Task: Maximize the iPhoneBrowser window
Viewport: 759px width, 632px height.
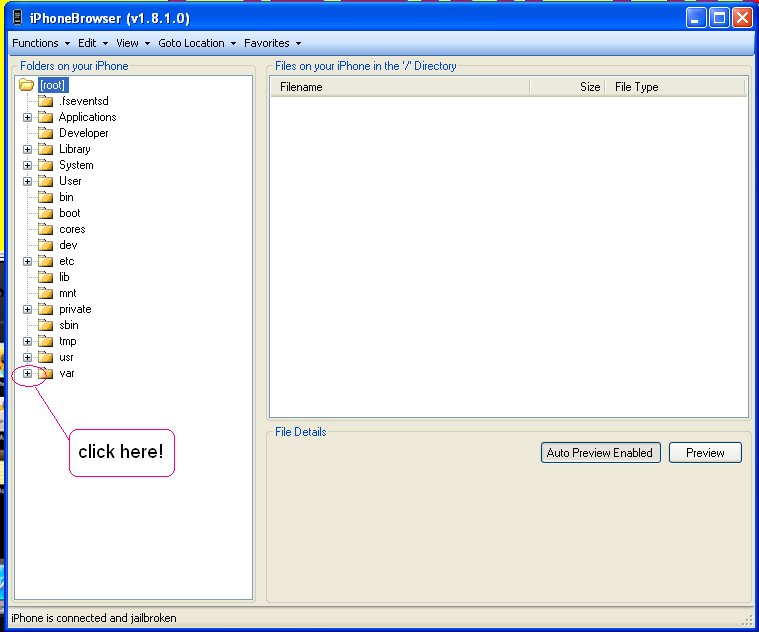Action: pos(719,18)
